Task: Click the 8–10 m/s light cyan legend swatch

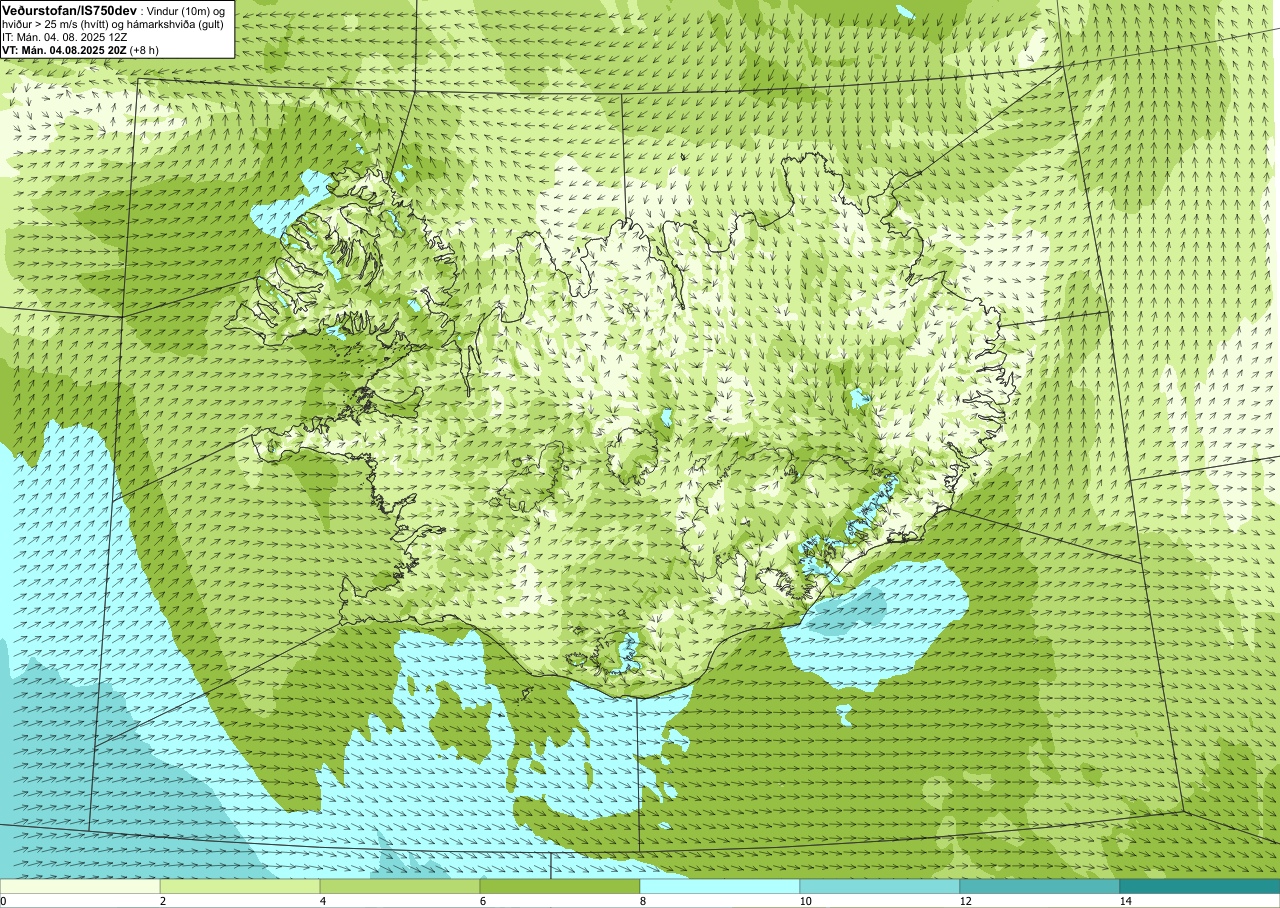Action: click(x=720, y=886)
